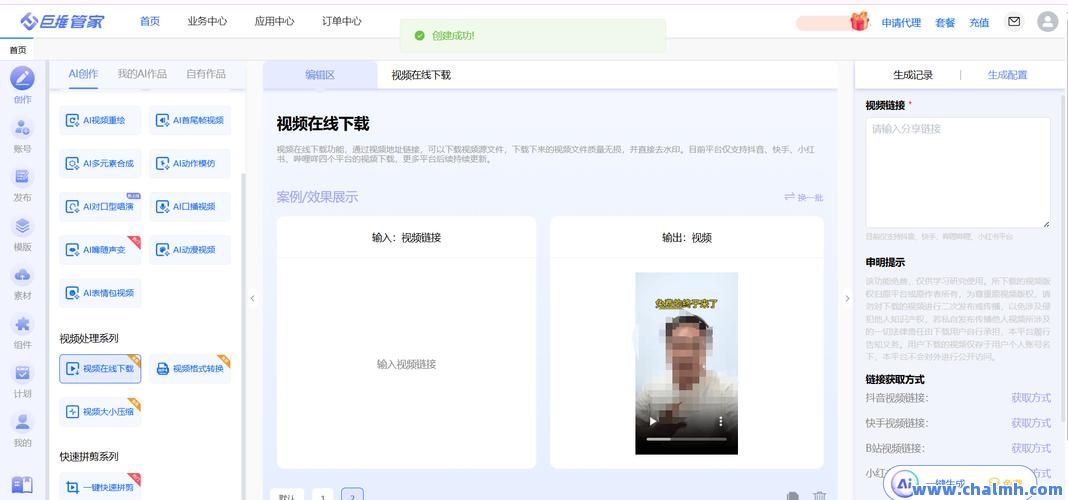
Task: Select the 视频大小压缩 tool
Action: (100, 411)
